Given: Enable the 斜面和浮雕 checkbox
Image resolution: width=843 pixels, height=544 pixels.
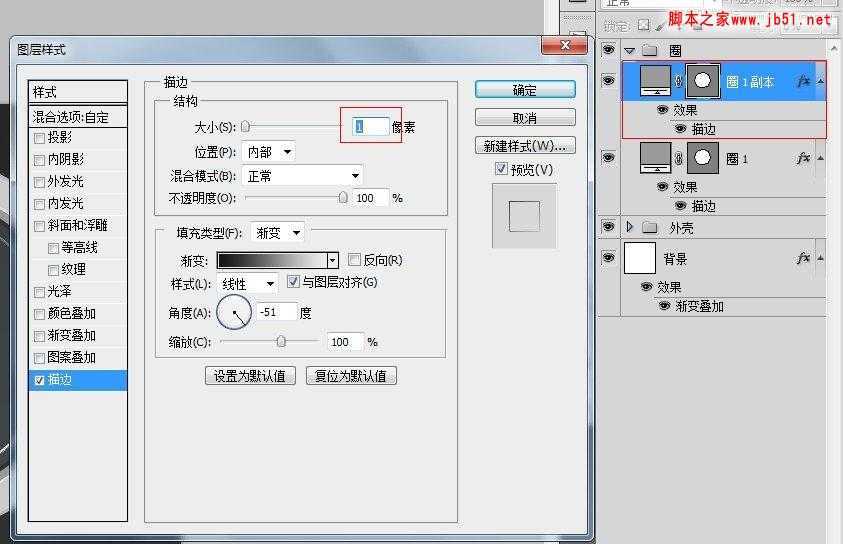Looking at the screenshot, I should 39,226.
